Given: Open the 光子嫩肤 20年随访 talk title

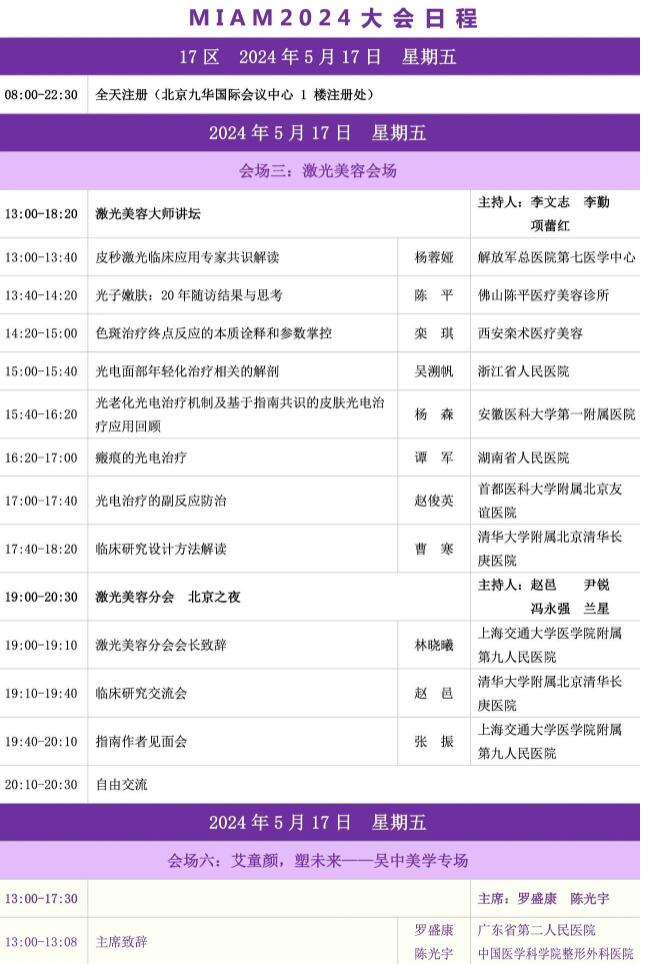Looking at the screenshot, I should (x=189, y=295).
